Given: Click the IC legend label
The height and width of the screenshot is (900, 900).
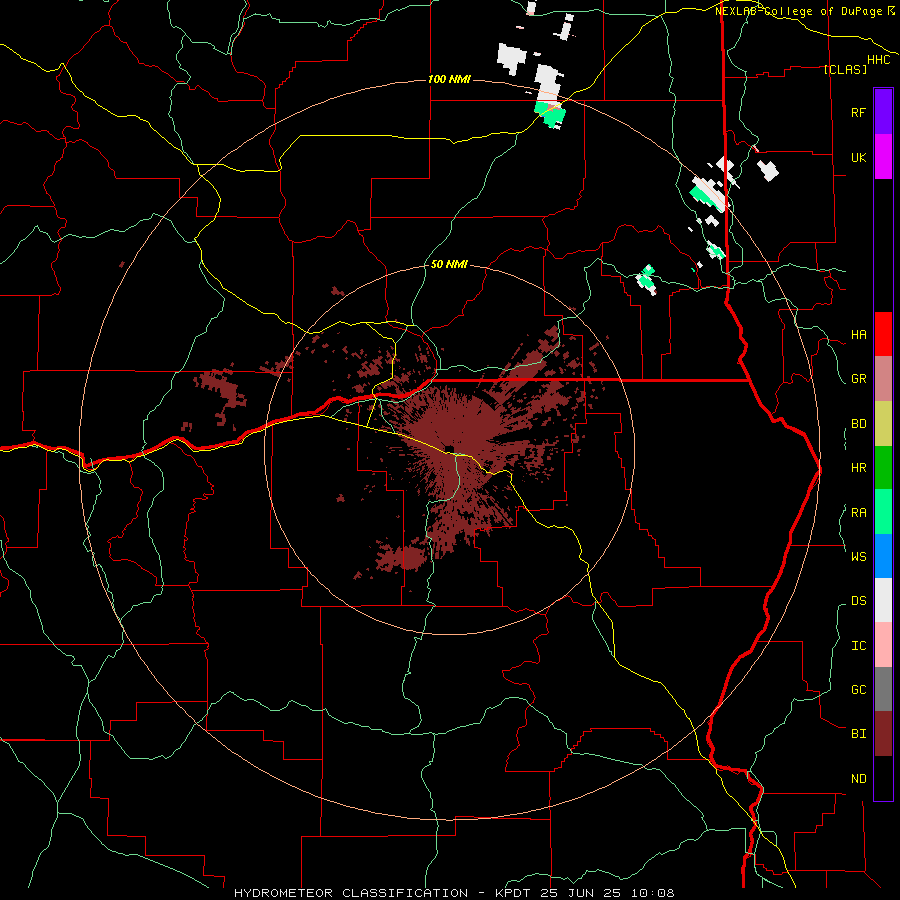Looking at the screenshot, I should click(x=858, y=646).
